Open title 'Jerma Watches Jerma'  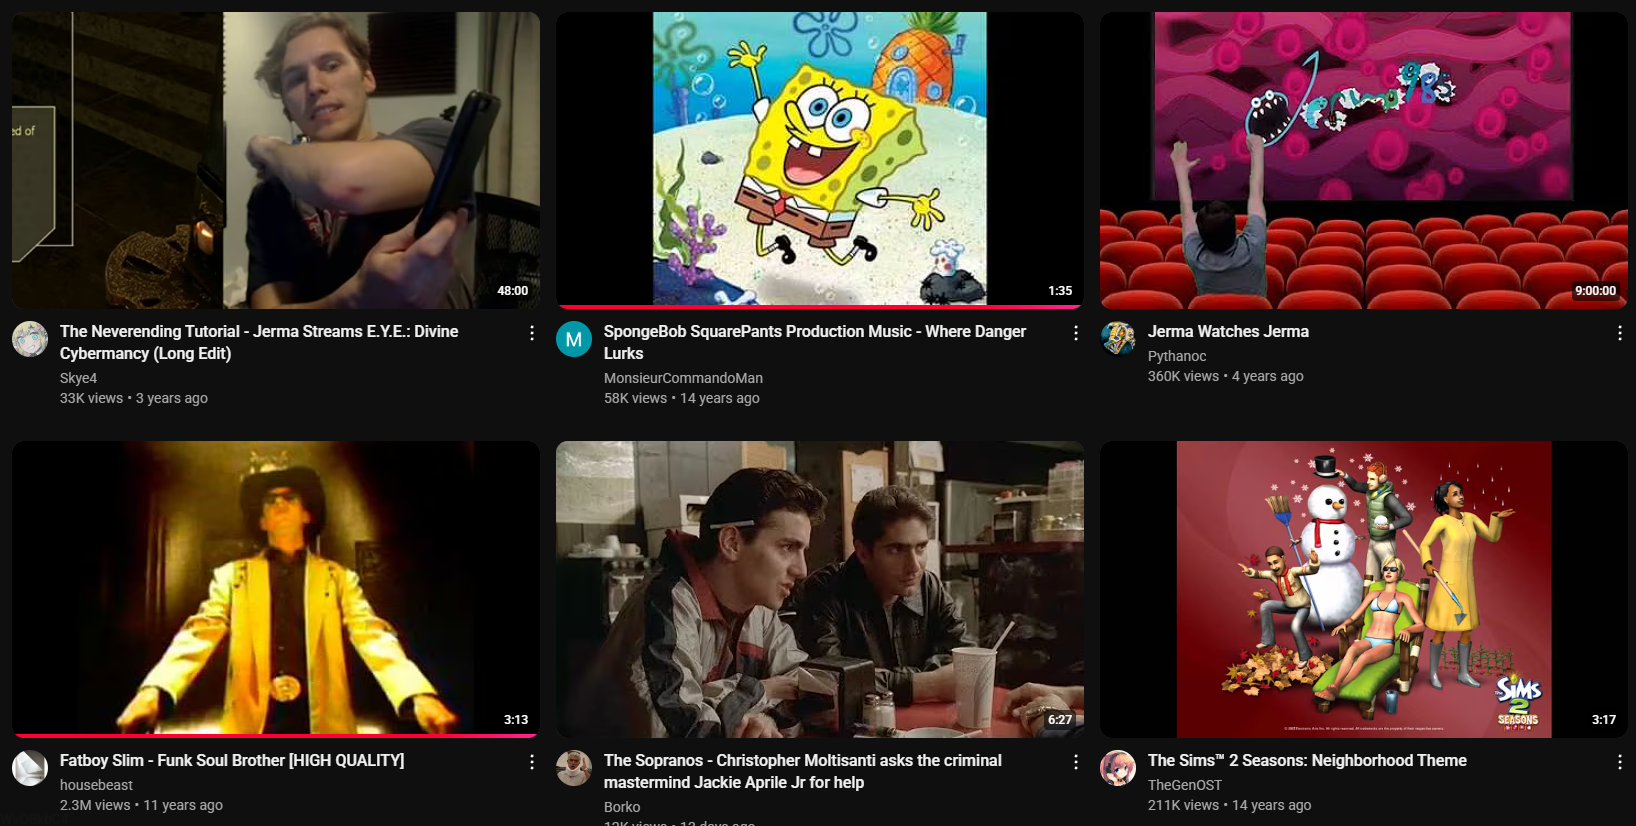1228,331
